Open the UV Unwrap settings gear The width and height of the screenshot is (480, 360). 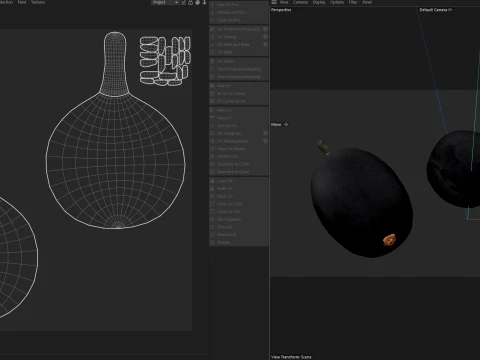tap(265, 37)
